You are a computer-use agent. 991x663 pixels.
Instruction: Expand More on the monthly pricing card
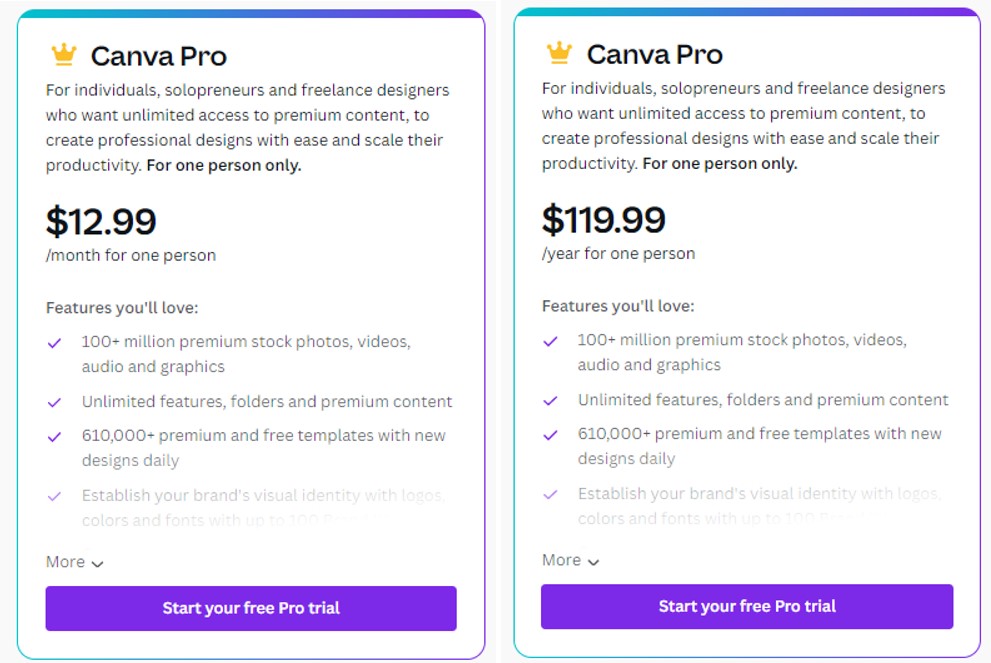(66, 562)
